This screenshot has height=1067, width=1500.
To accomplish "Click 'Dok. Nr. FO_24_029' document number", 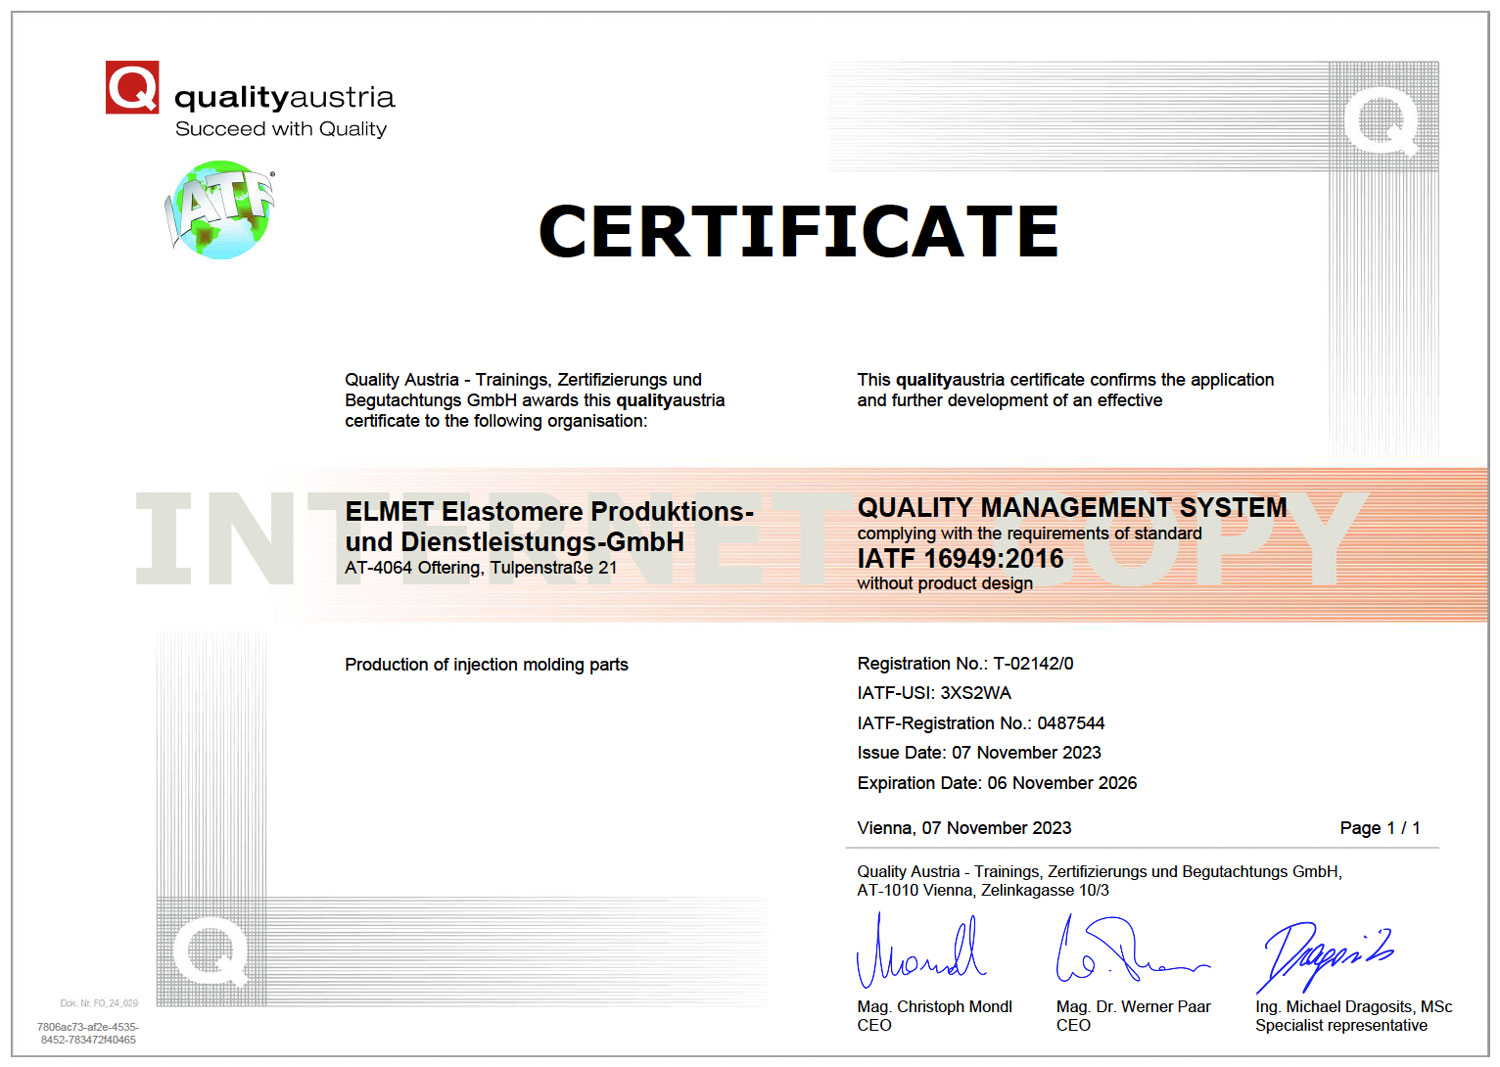I will point(99,1003).
